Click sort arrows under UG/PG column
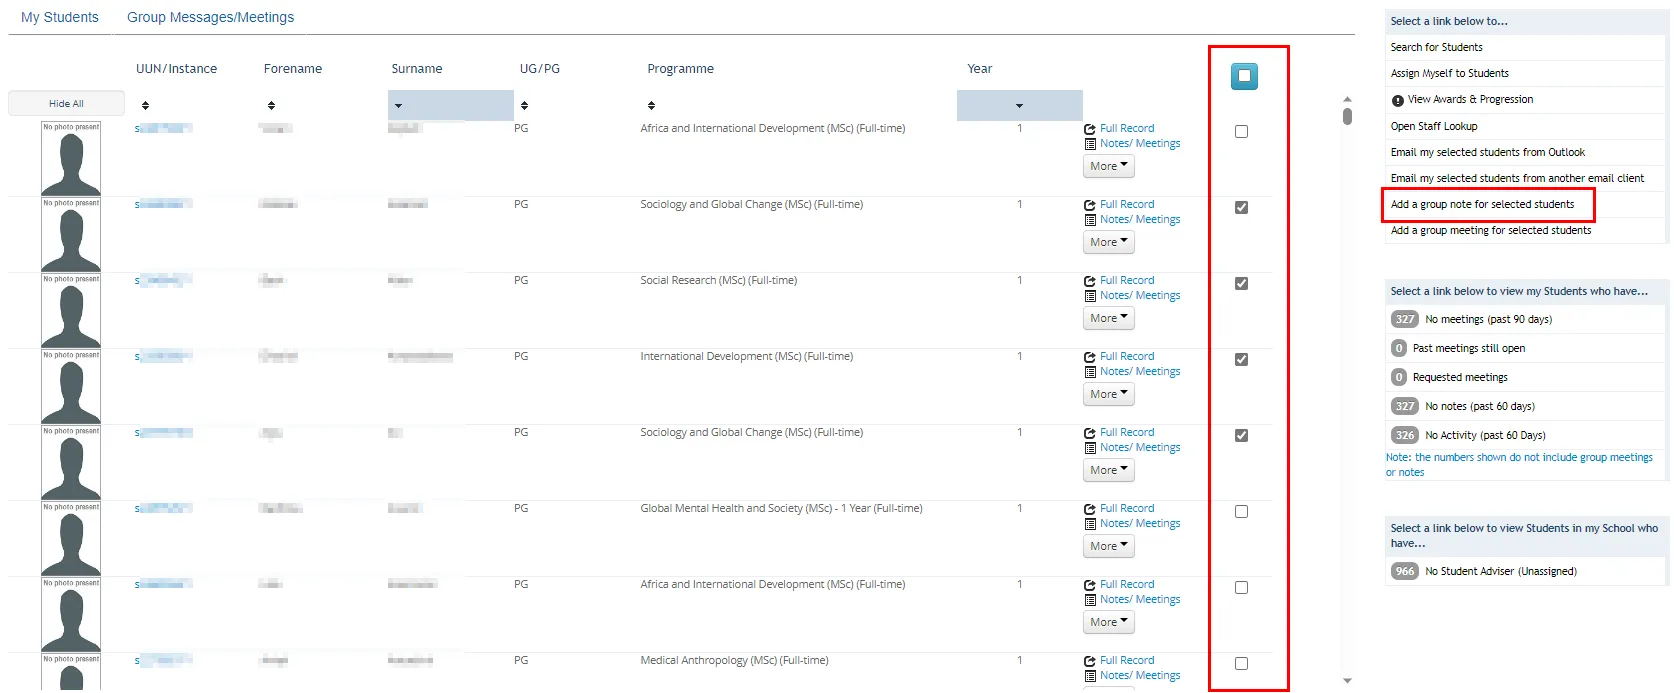This screenshot has height=693, width=1674. point(524,105)
